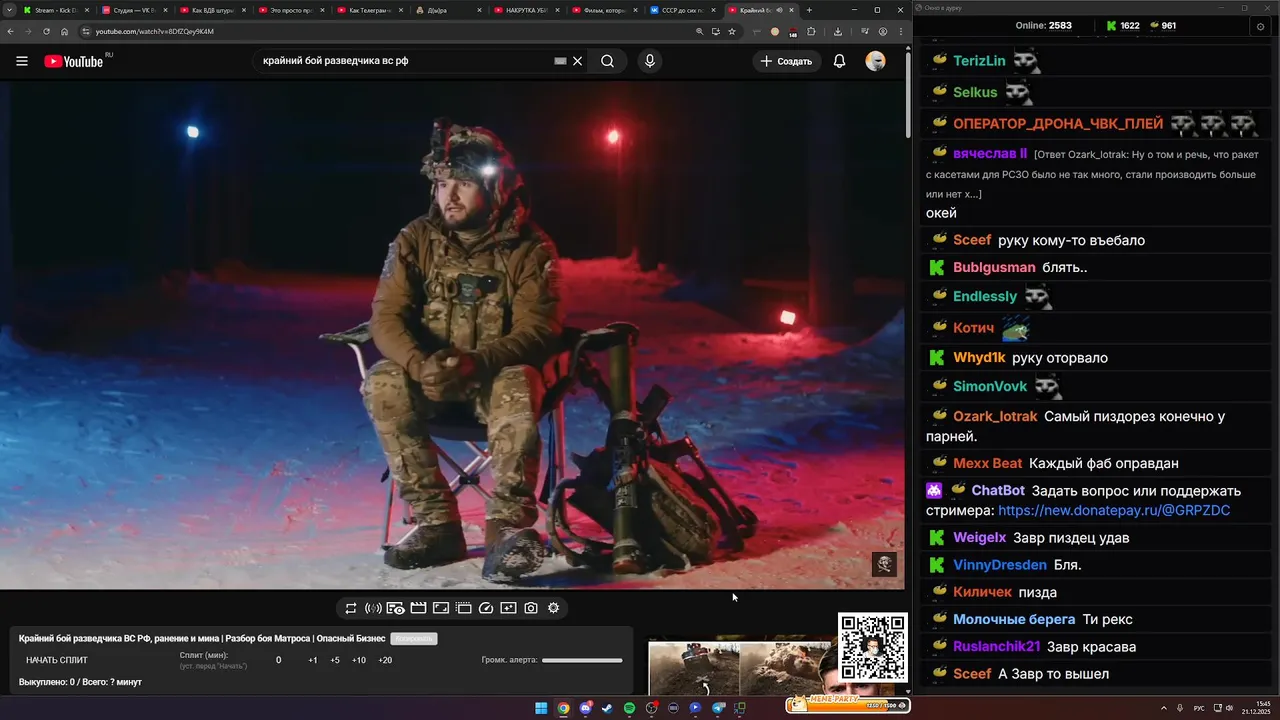Image resolution: width=1280 pixels, height=720 pixels.
Task: Click the НАЧАТЬ СПЛИТ button
Action: (x=57, y=660)
